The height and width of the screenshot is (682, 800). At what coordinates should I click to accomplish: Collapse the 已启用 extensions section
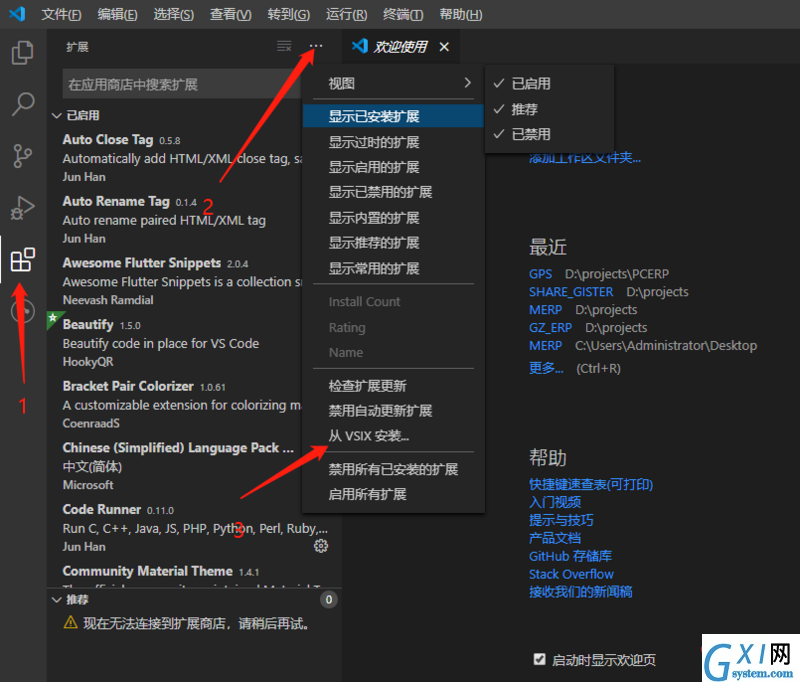[56, 116]
